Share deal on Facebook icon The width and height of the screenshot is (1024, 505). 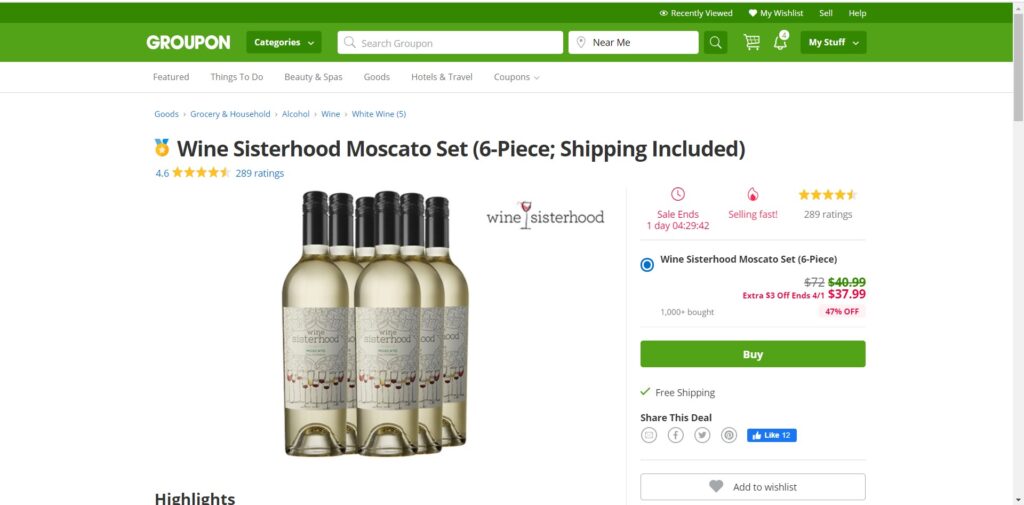point(676,435)
